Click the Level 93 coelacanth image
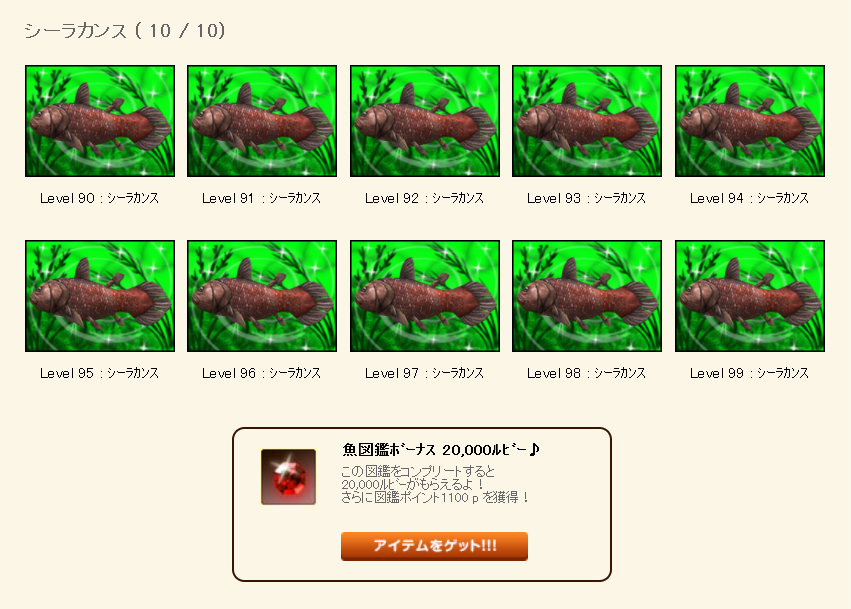Image resolution: width=851 pixels, height=609 pixels. click(587, 121)
